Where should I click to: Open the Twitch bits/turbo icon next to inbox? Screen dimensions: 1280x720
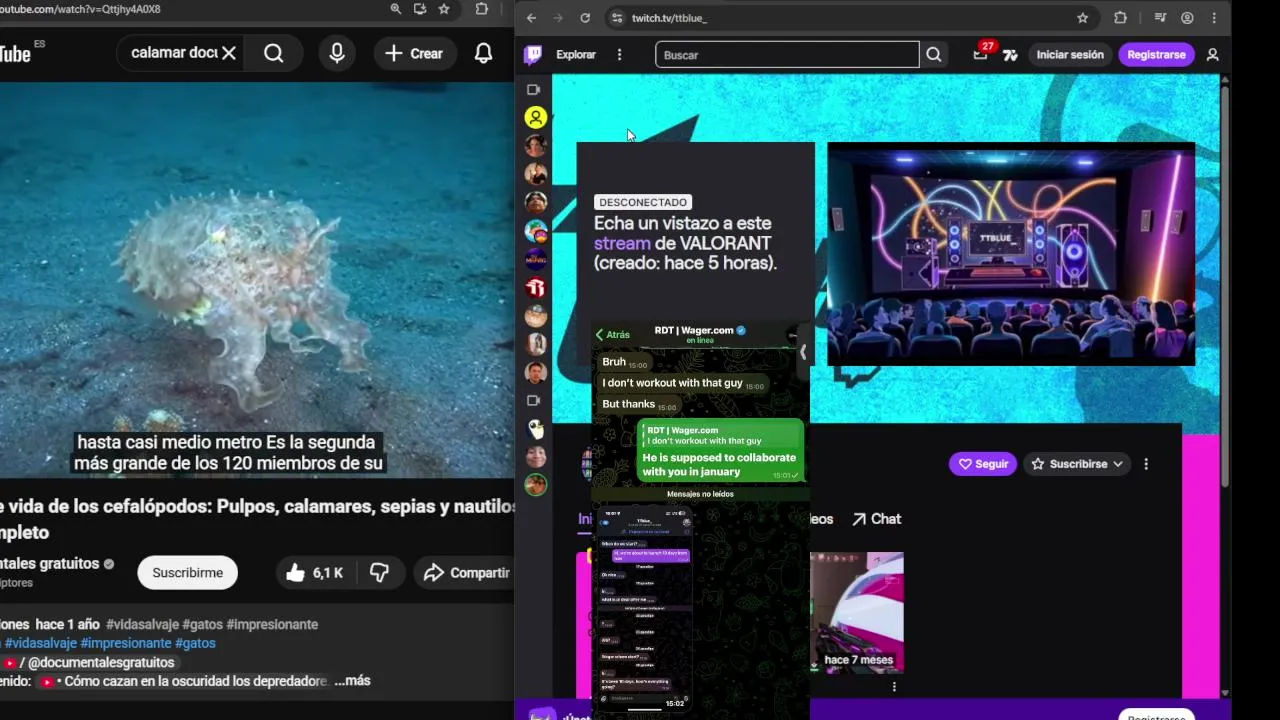tap(1010, 55)
